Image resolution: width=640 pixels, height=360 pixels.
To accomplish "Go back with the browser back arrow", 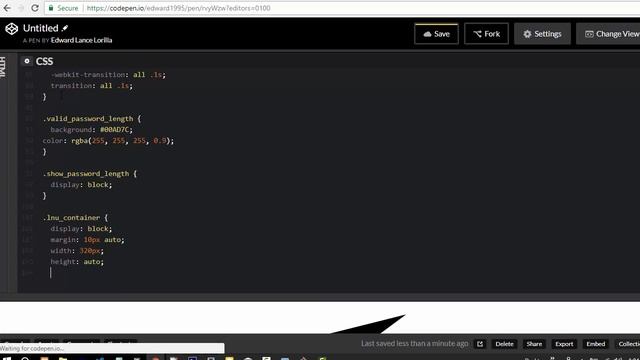I will pyautogui.click(x=7, y=8).
